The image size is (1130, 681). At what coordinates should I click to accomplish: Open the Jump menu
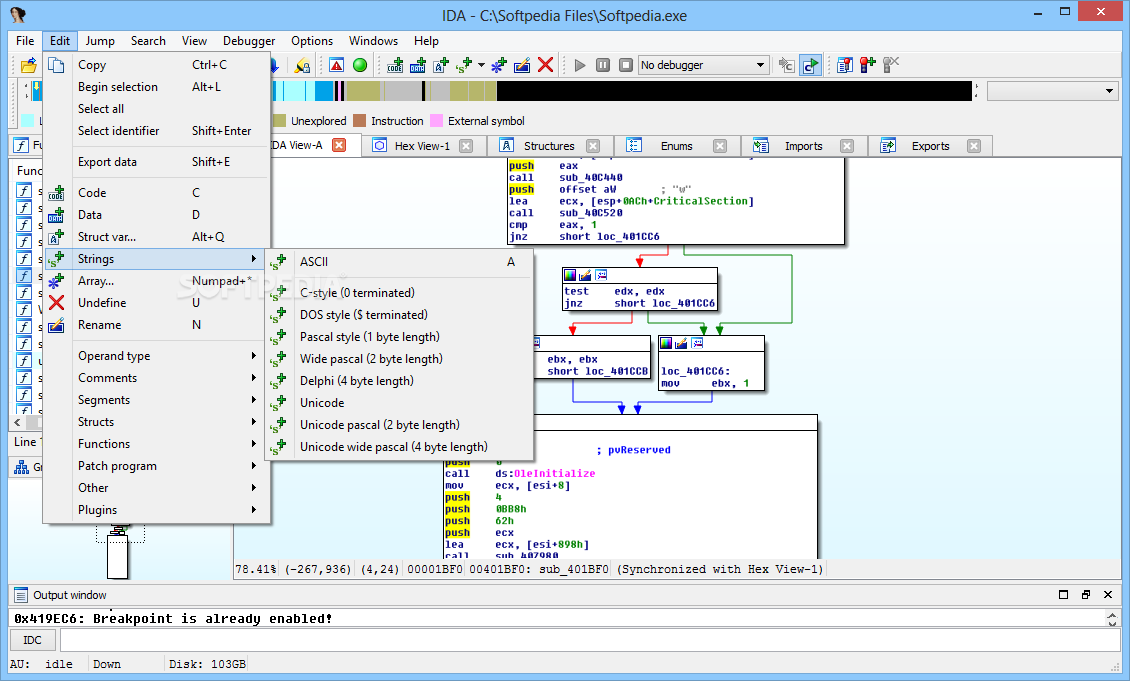pyautogui.click(x=100, y=41)
